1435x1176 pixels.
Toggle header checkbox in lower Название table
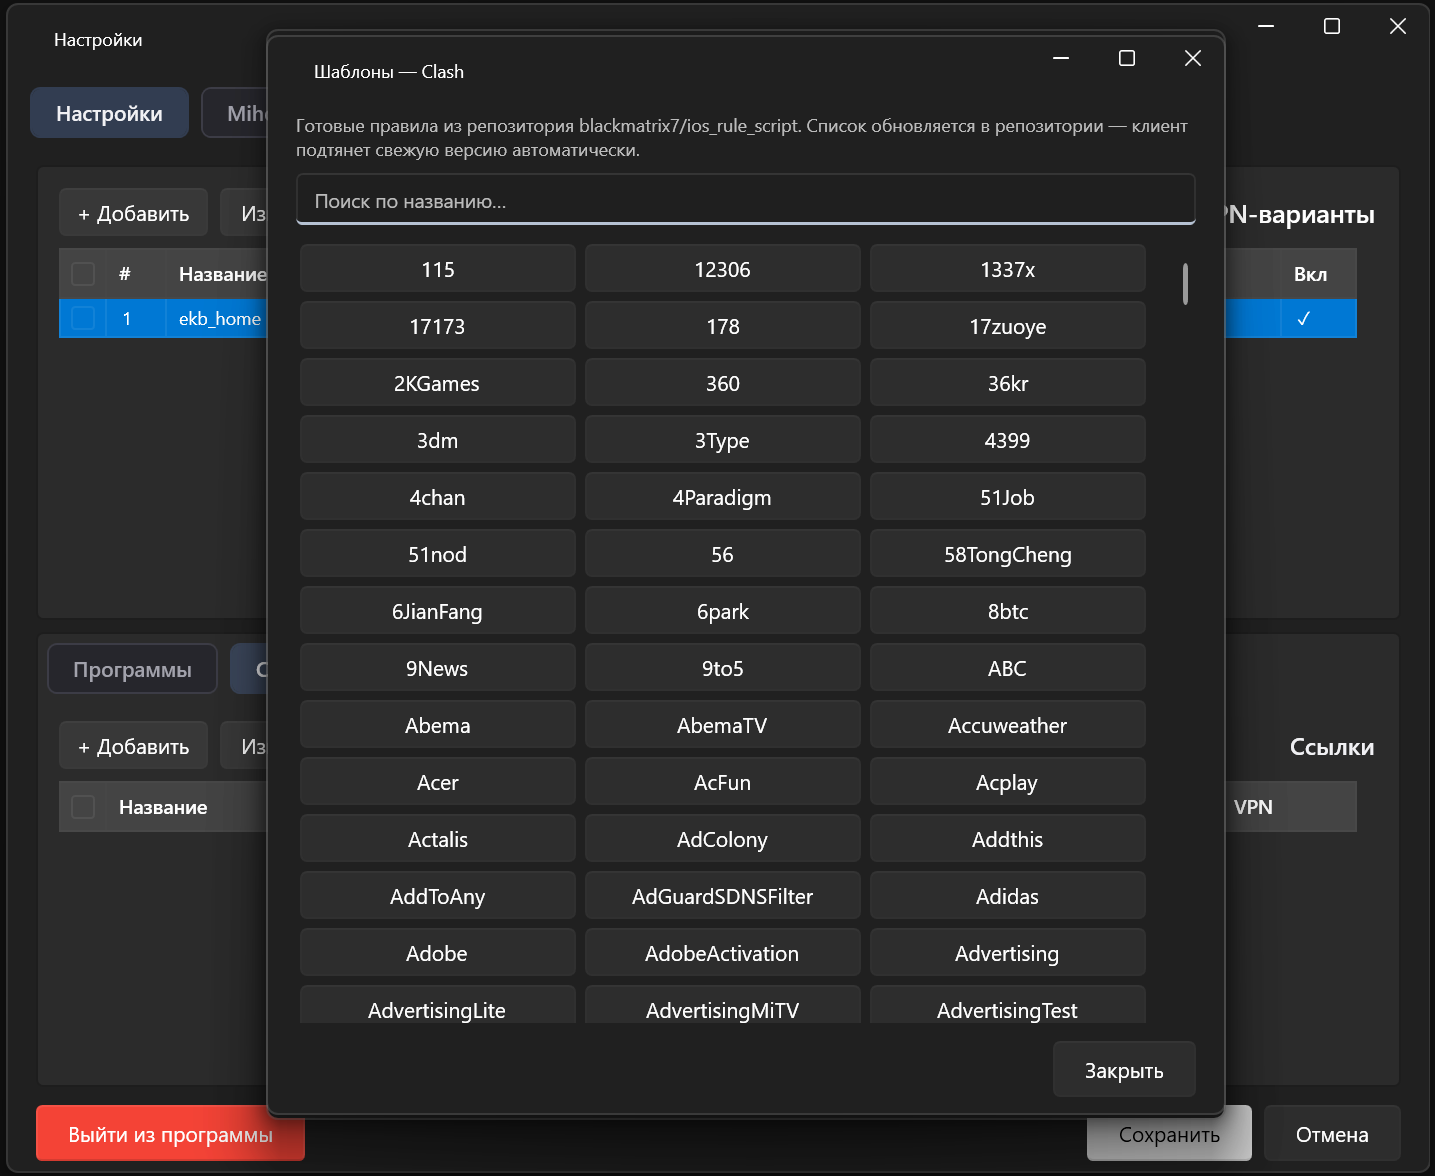(83, 807)
